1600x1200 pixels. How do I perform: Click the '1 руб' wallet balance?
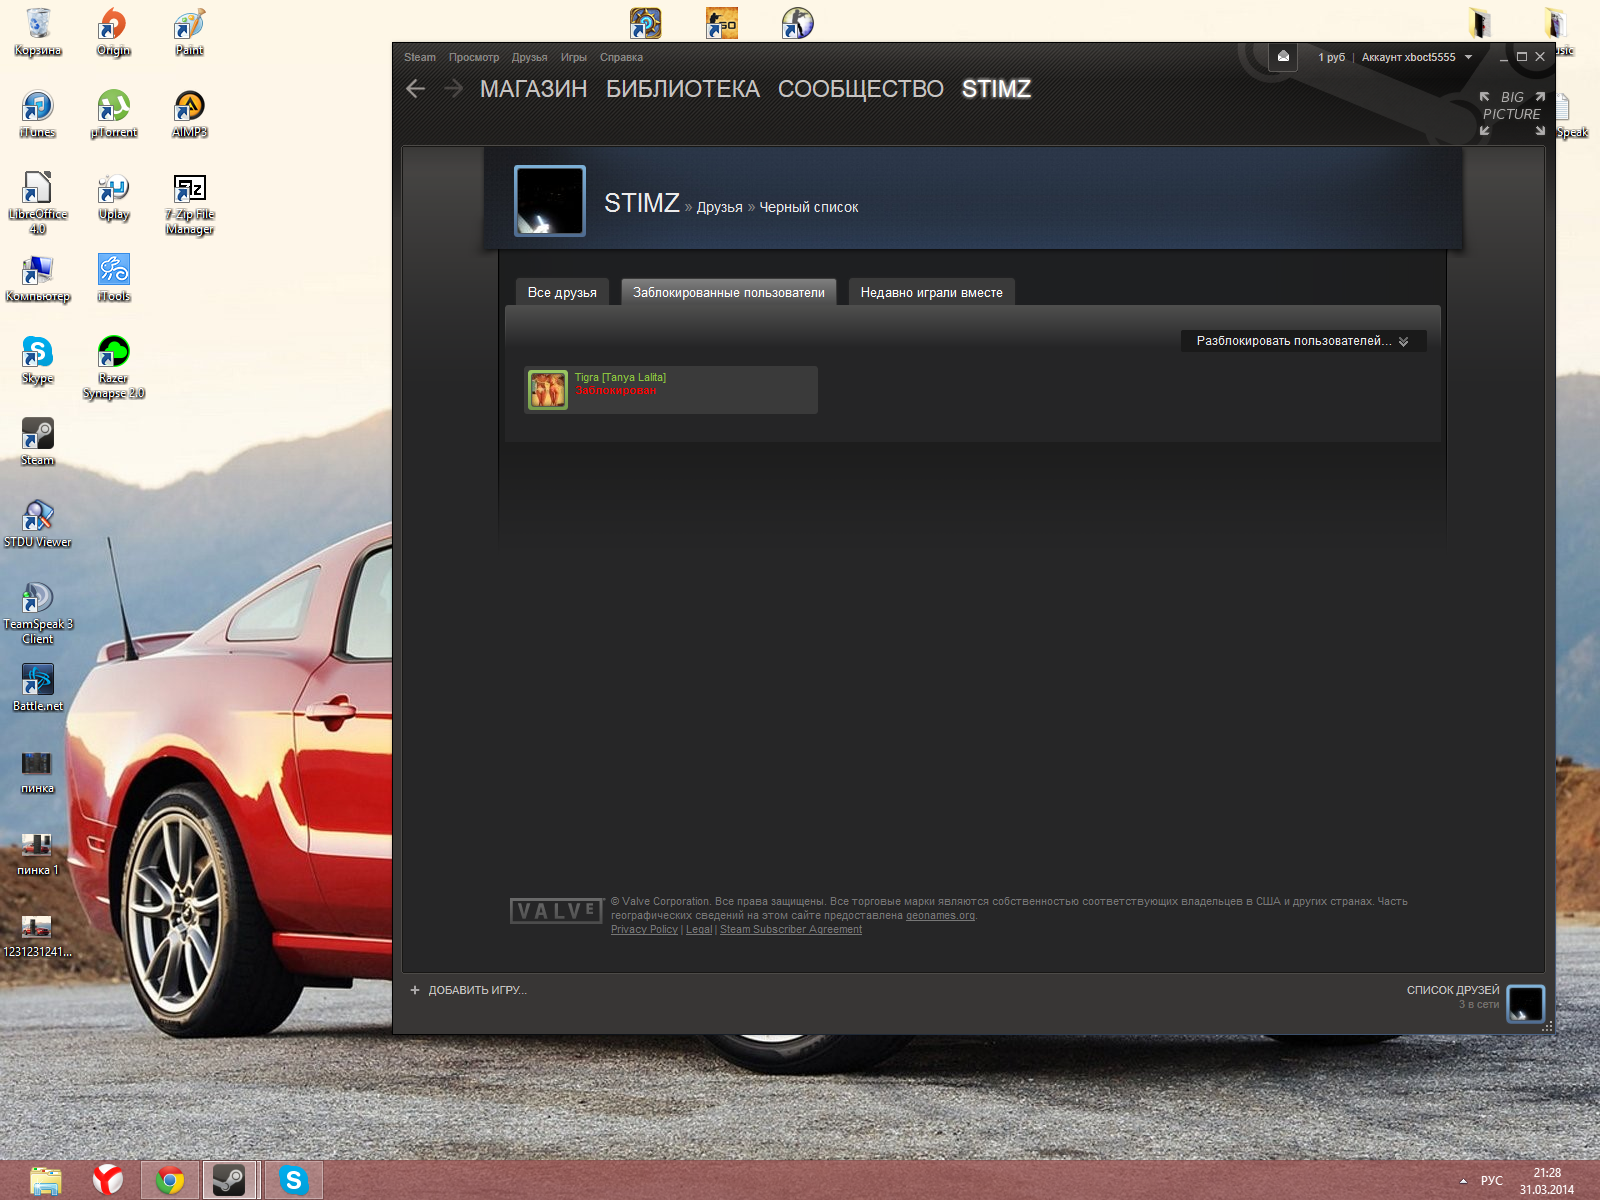pos(1331,57)
